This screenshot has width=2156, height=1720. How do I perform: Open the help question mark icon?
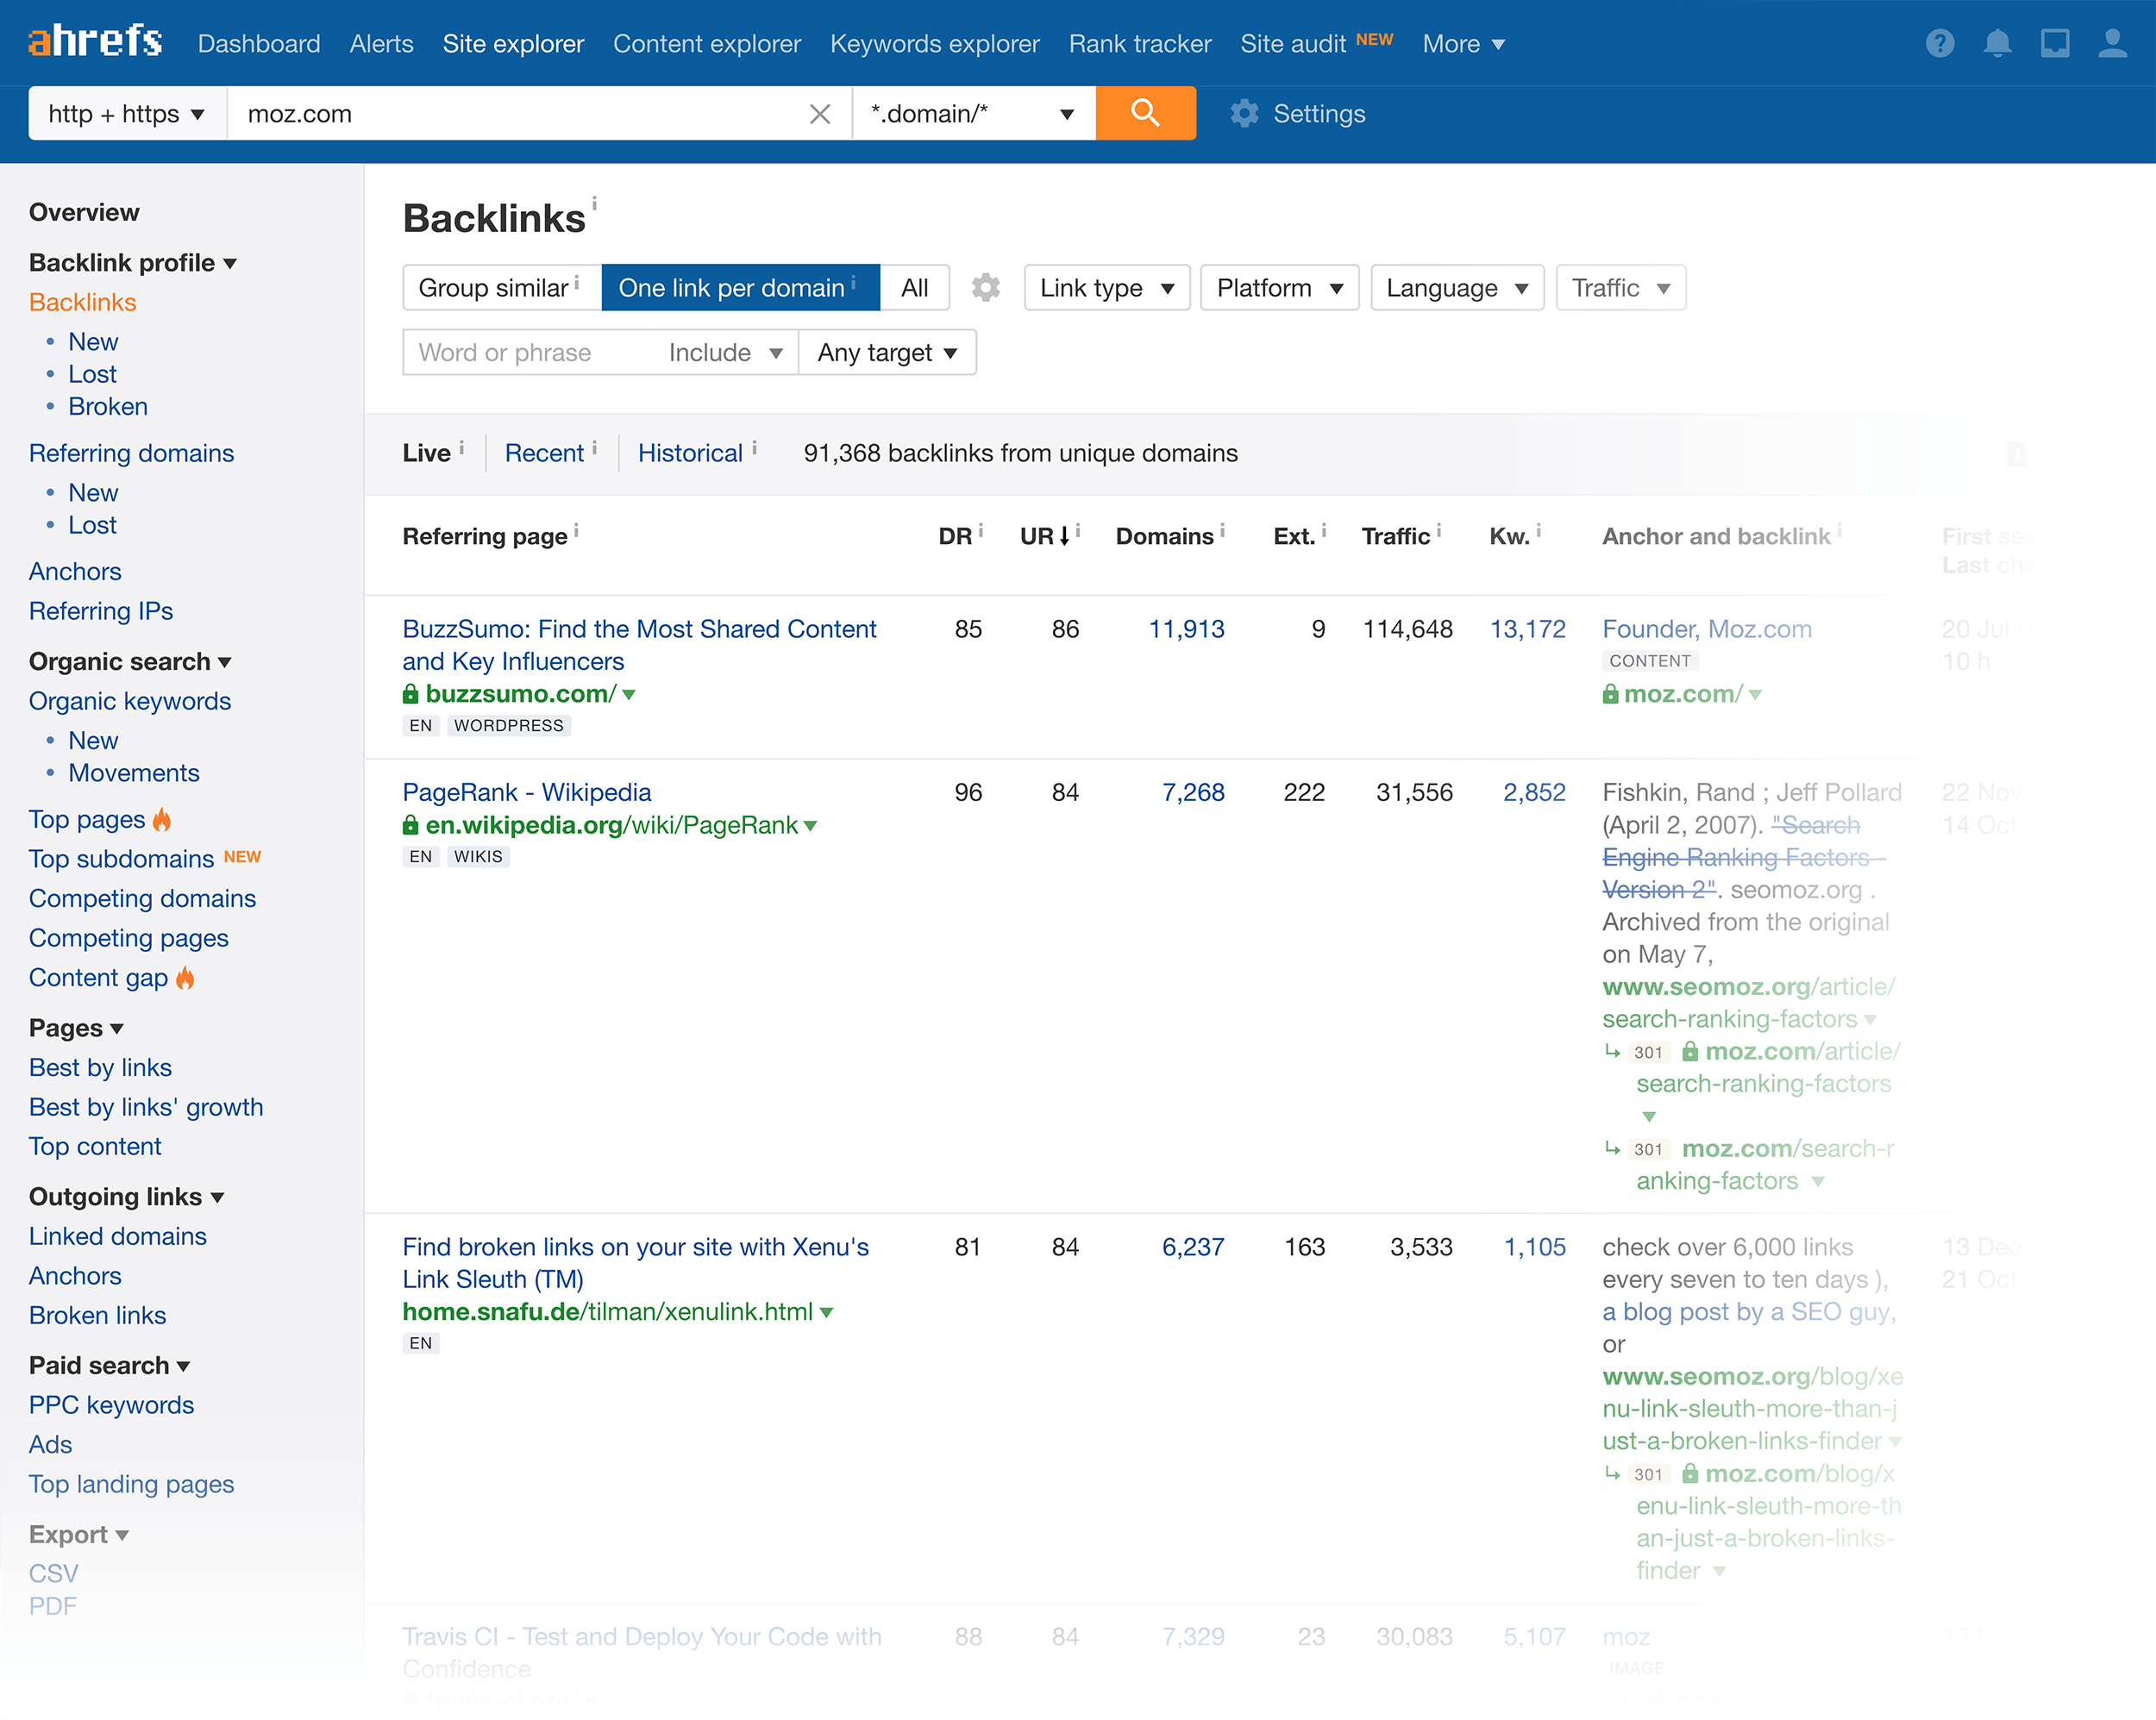[1940, 43]
